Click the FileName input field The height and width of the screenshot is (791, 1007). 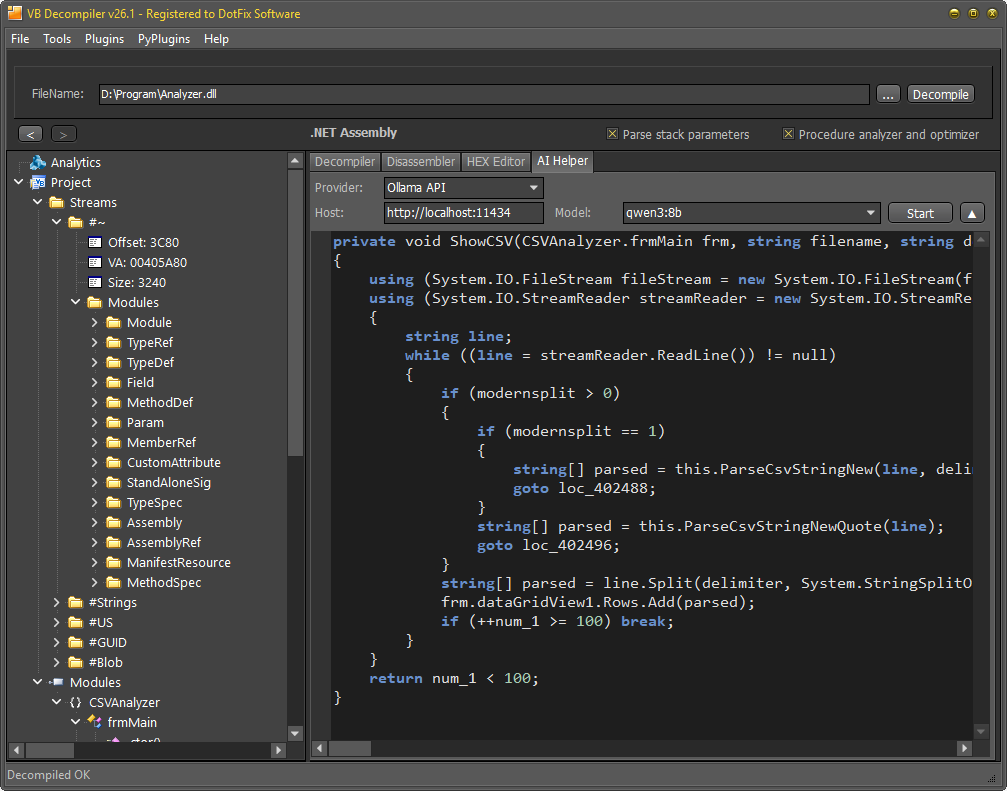pos(484,94)
